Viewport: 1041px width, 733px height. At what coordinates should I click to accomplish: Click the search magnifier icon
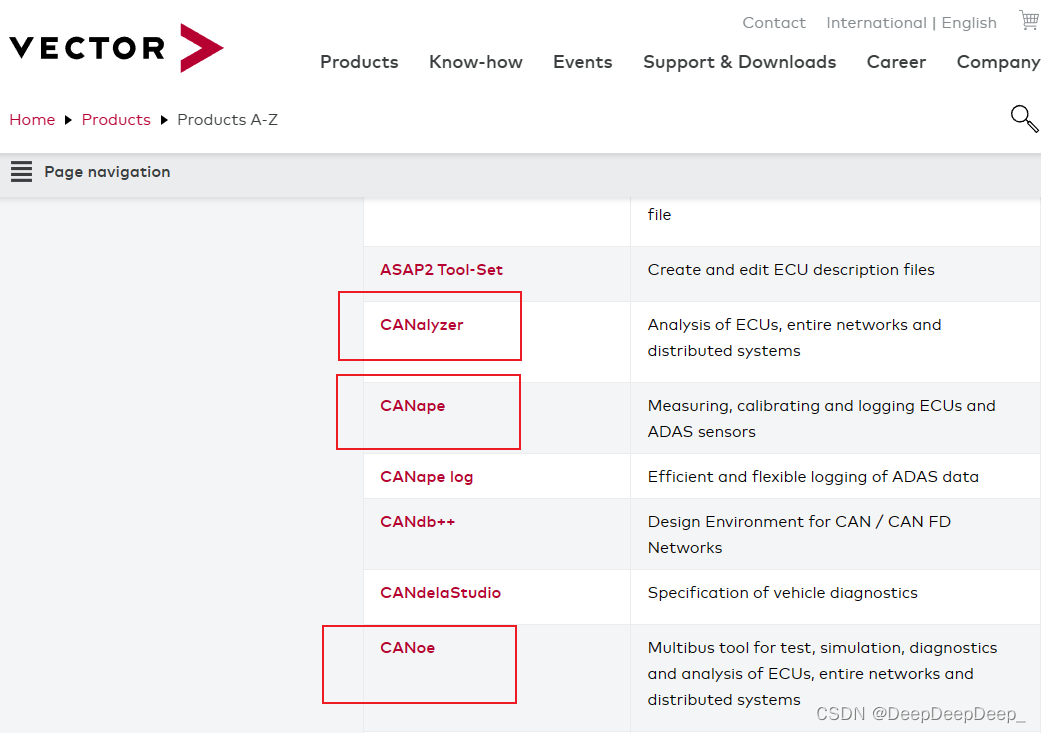click(1024, 119)
